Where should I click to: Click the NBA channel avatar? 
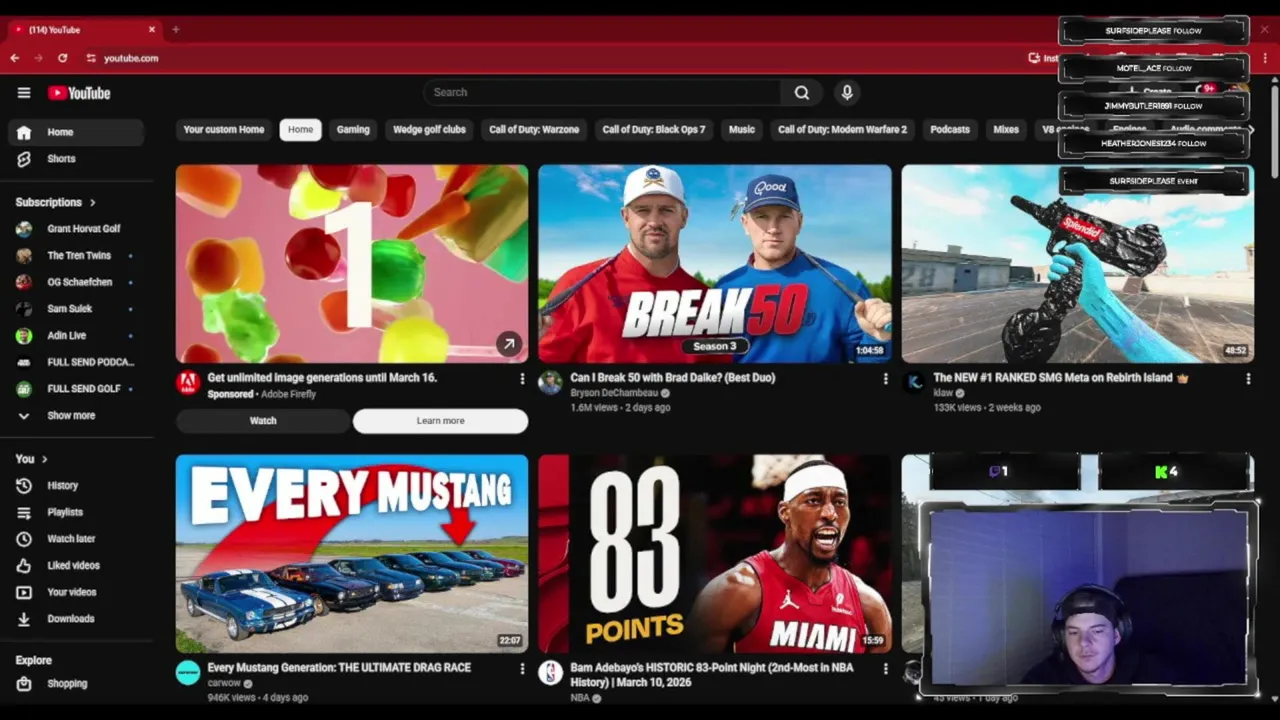point(550,672)
